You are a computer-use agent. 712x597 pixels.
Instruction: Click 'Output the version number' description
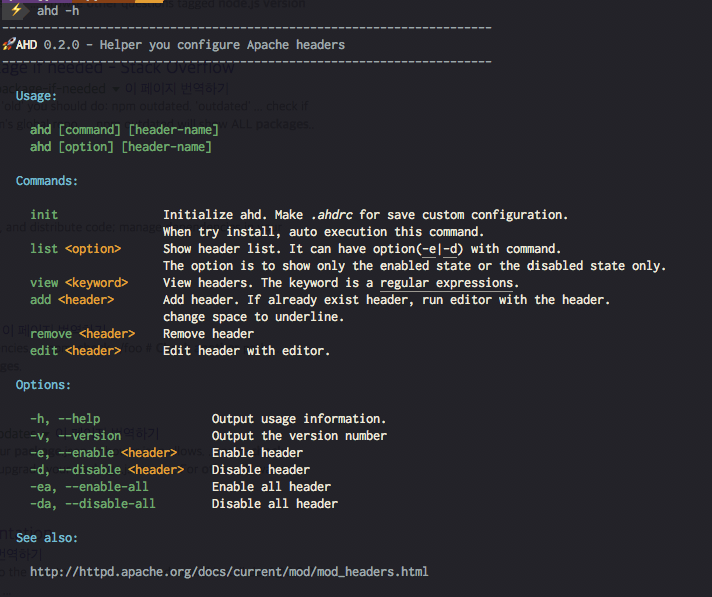[x=299, y=436]
